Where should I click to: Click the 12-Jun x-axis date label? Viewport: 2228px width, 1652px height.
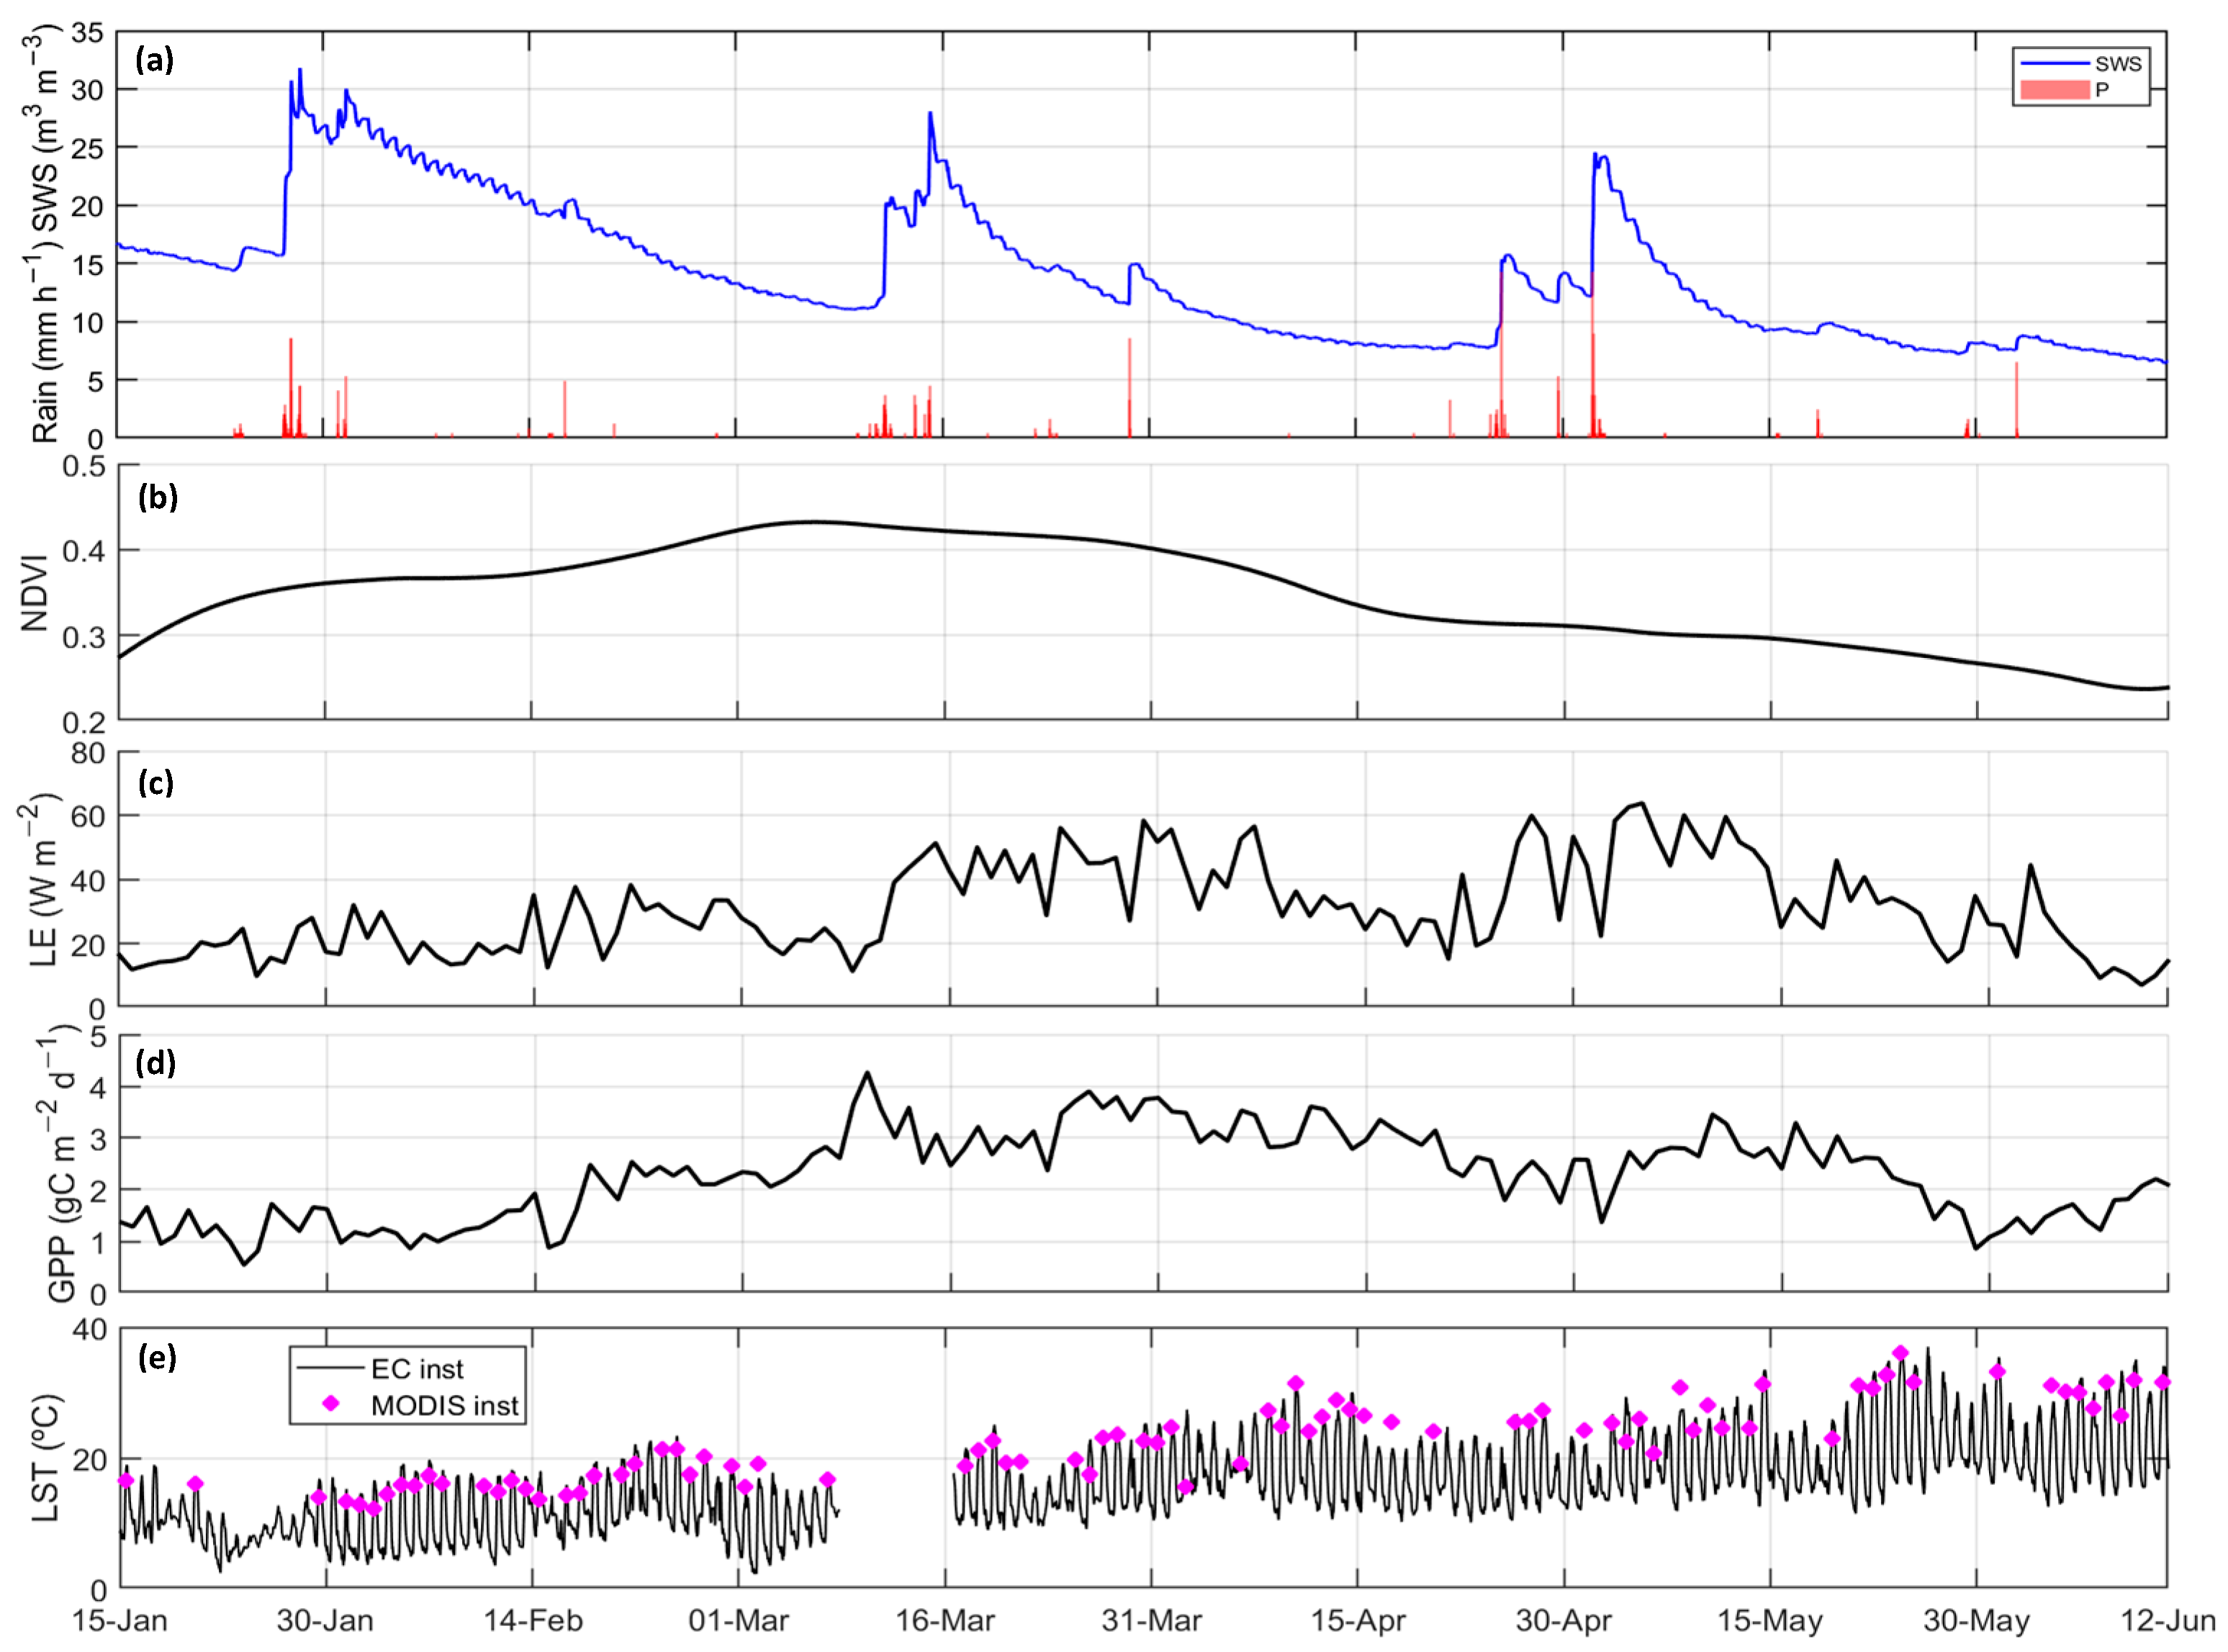2168,1621
